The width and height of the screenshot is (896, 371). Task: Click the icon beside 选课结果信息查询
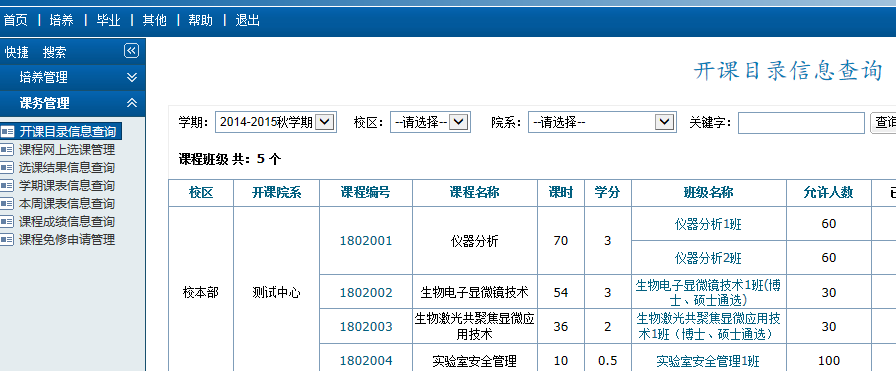[x=7, y=167]
